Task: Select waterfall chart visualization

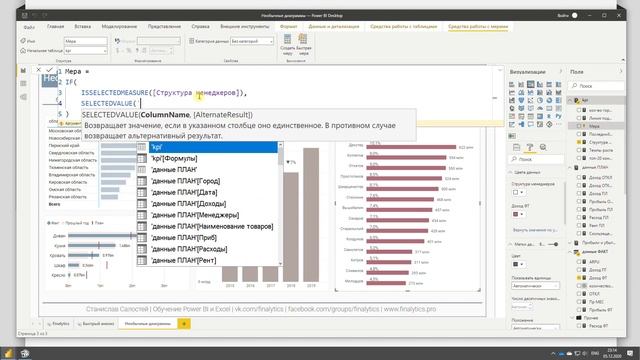Action: tap(512, 100)
